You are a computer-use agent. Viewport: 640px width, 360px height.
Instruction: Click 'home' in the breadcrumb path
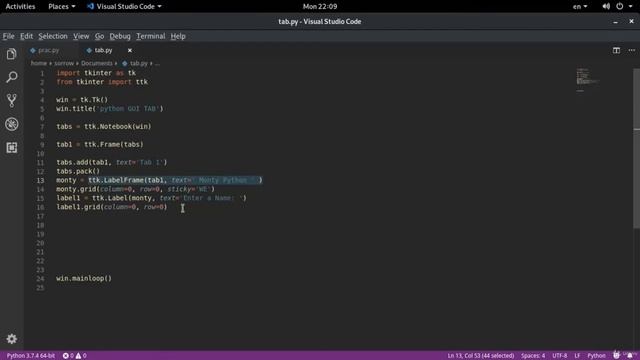[39, 63]
